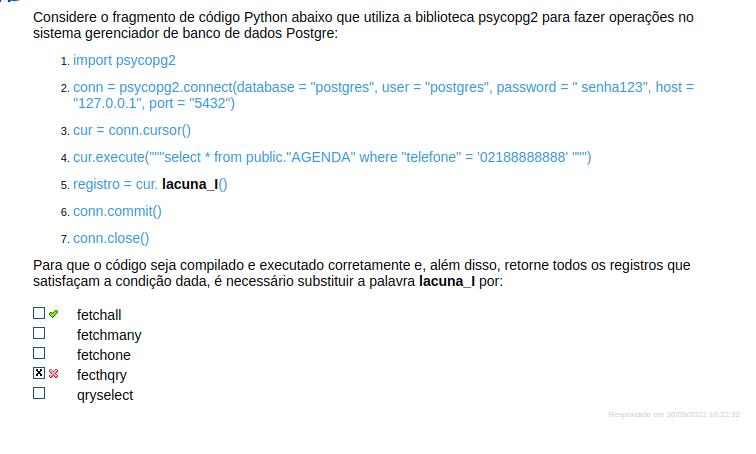Click the 'import psycopg2' code line
This screenshot has width=756, height=454.
(x=124, y=61)
